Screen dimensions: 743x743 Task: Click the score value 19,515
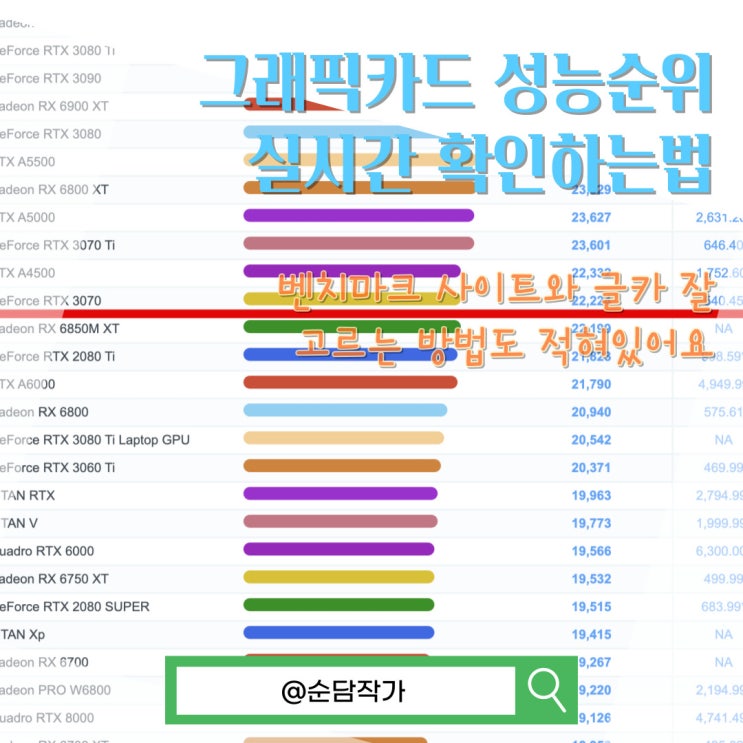tap(591, 607)
